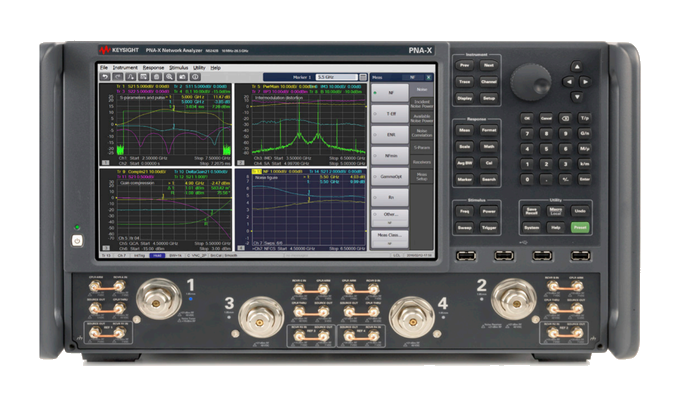Image resolution: width=700 pixels, height=420 pixels.
Task: Push the Trace hardware key
Action: coord(464,82)
